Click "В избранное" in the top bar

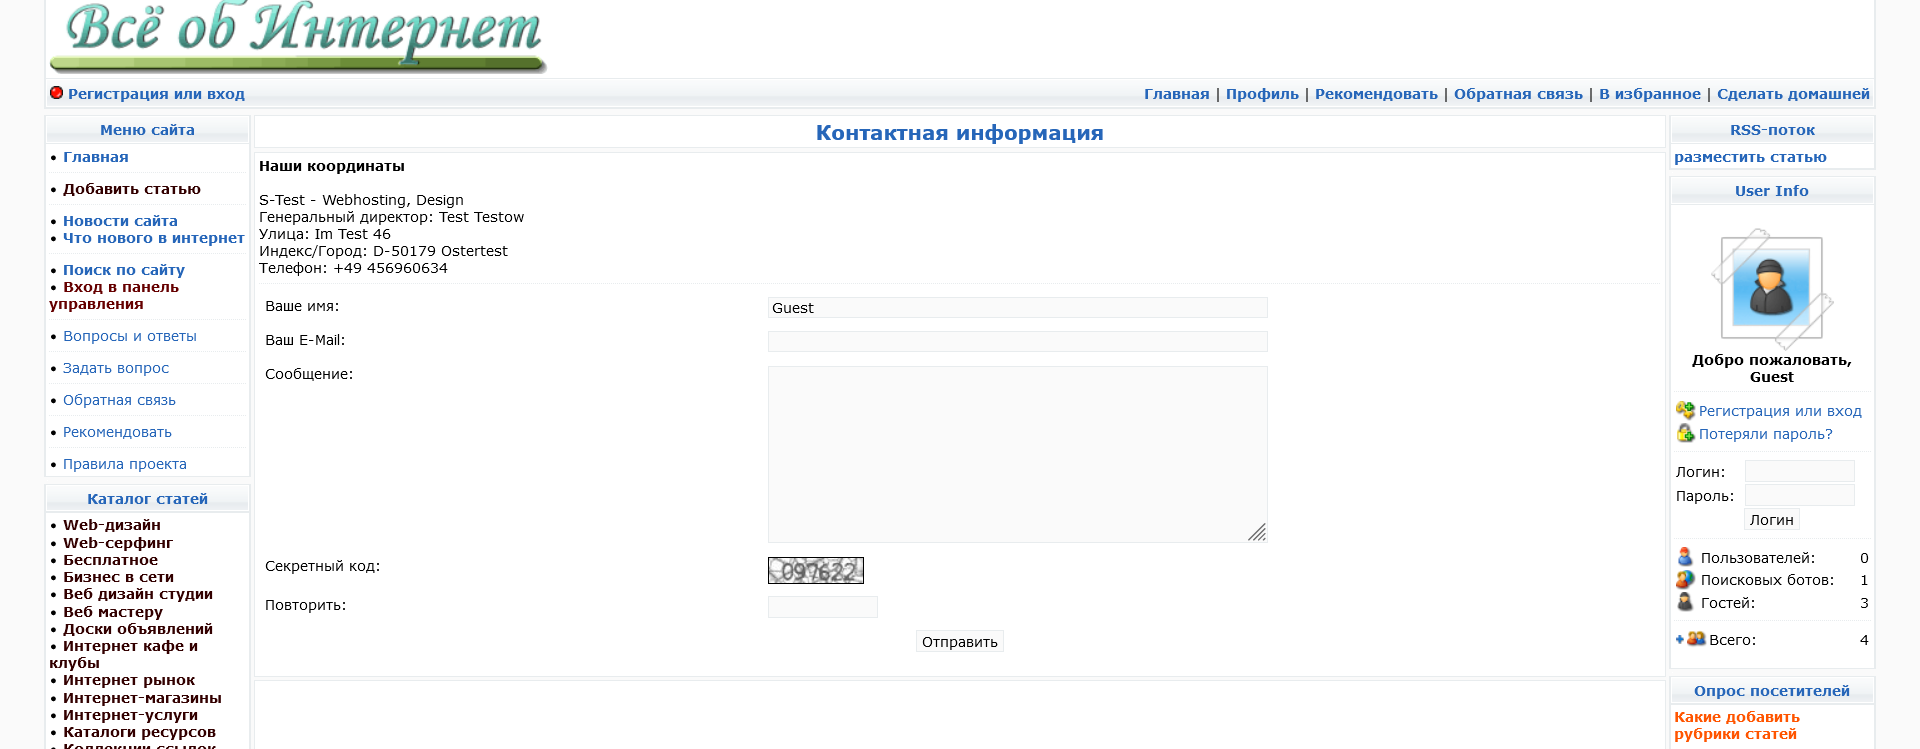1650,94
